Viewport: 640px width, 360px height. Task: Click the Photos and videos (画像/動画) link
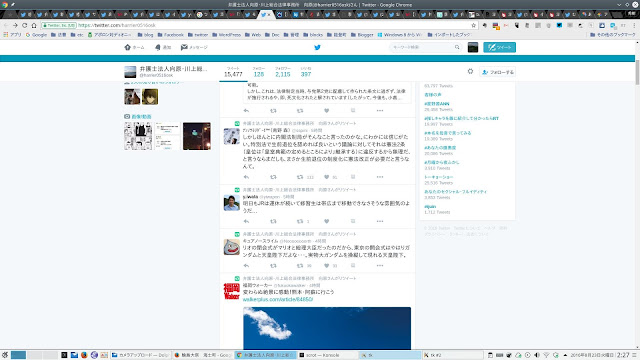141,117
